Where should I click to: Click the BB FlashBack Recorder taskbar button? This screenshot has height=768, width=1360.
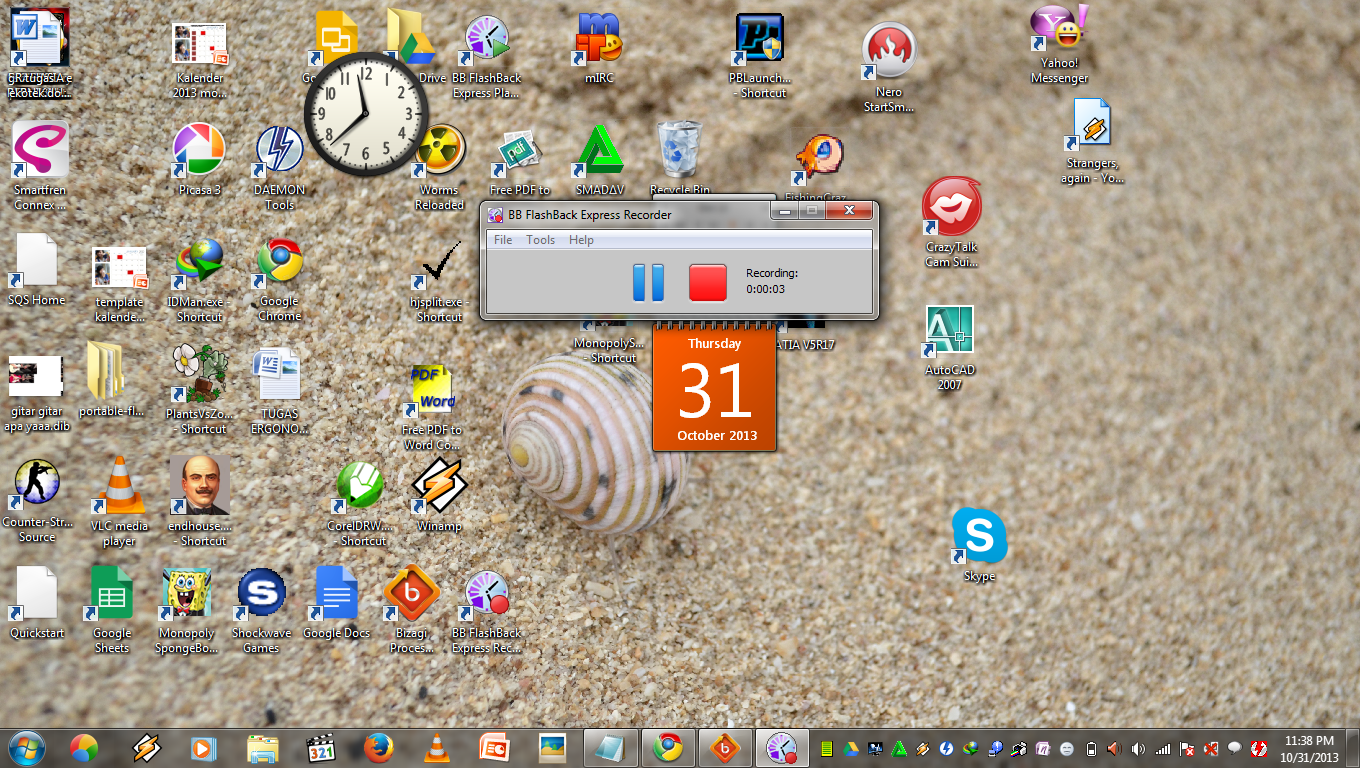pos(782,747)
